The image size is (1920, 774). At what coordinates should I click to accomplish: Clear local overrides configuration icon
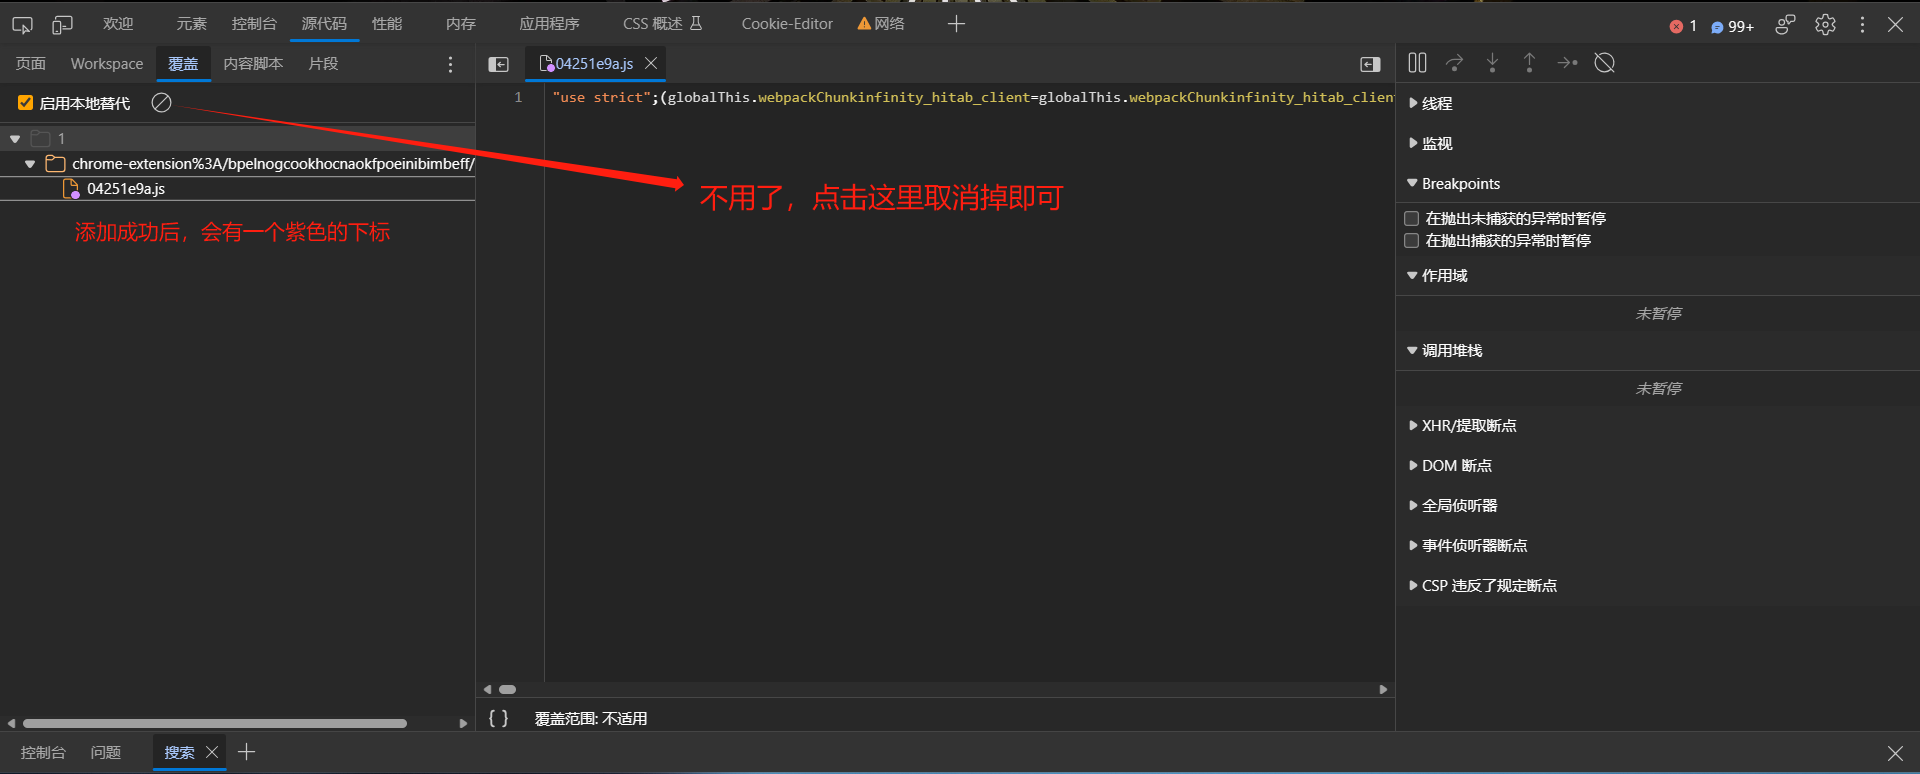tap(161, 102)
